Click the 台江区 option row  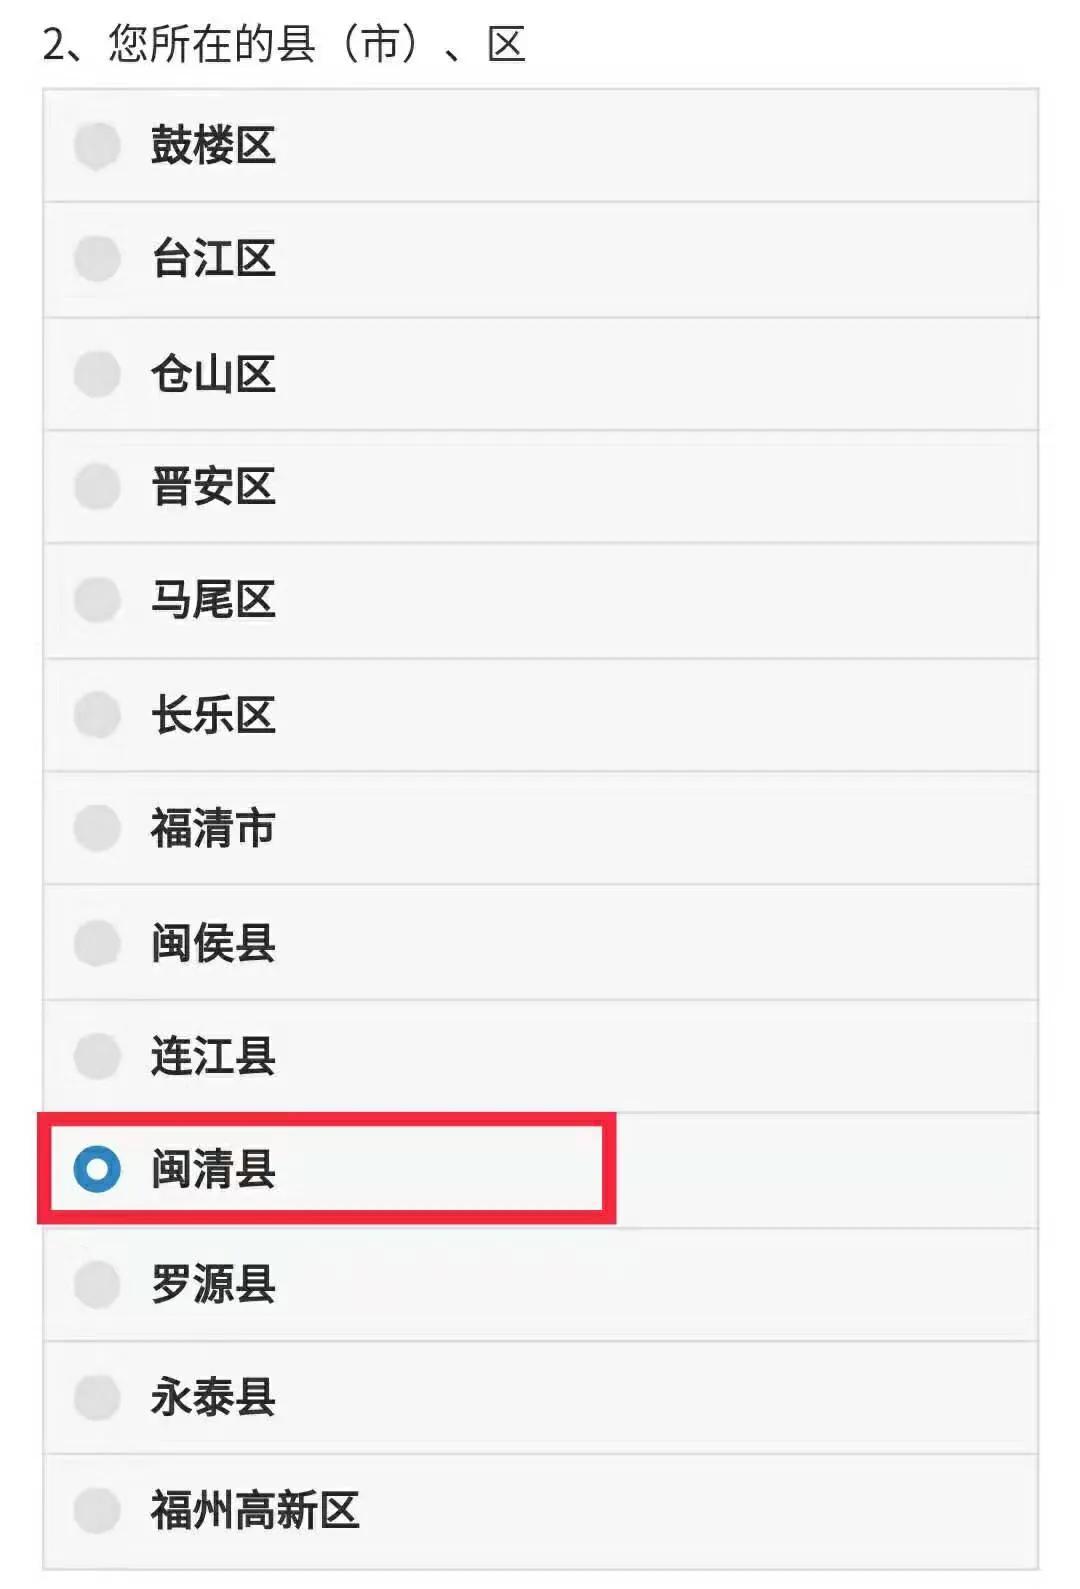(540, 261)
